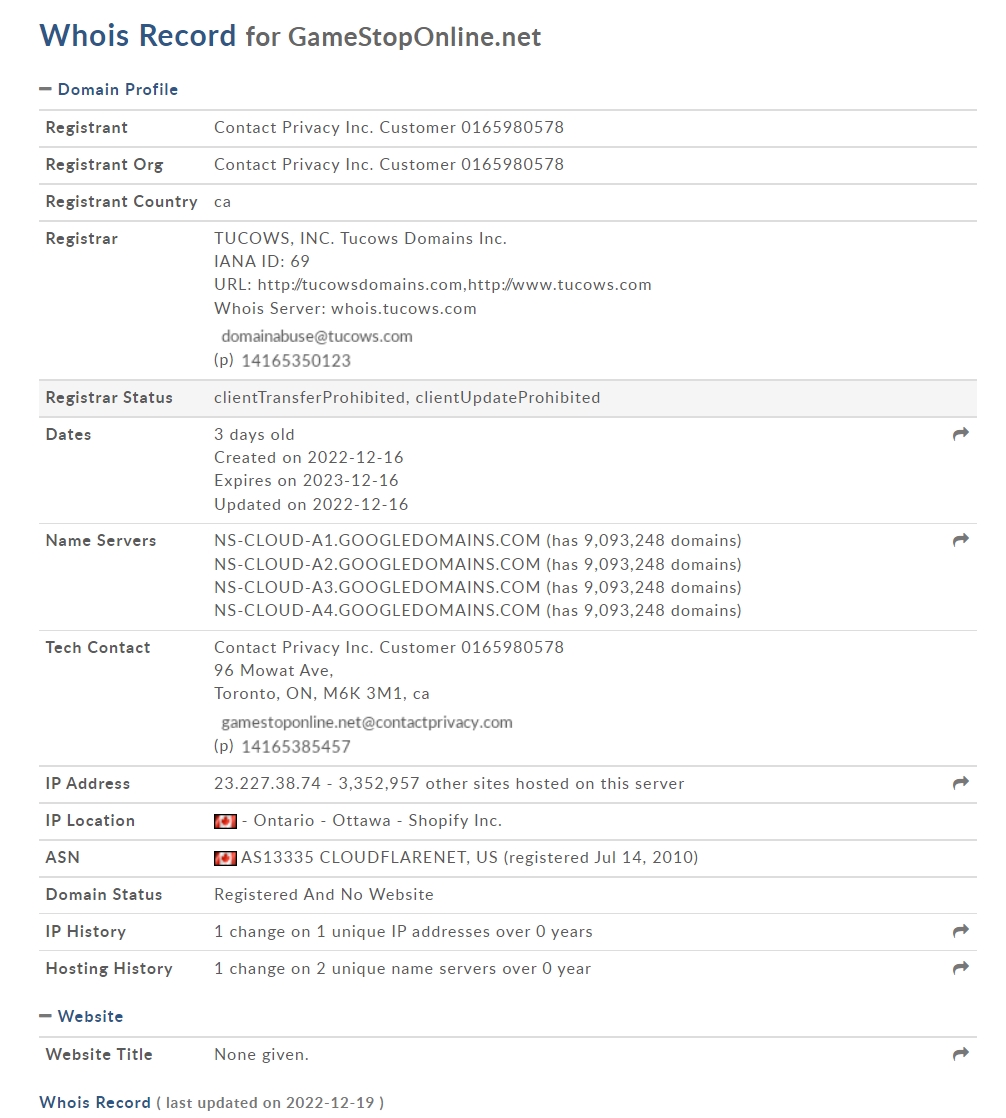Click tech contact phone 14165385457
Viewport: 1006px width, 1118px height.
(x=296, y=747)
